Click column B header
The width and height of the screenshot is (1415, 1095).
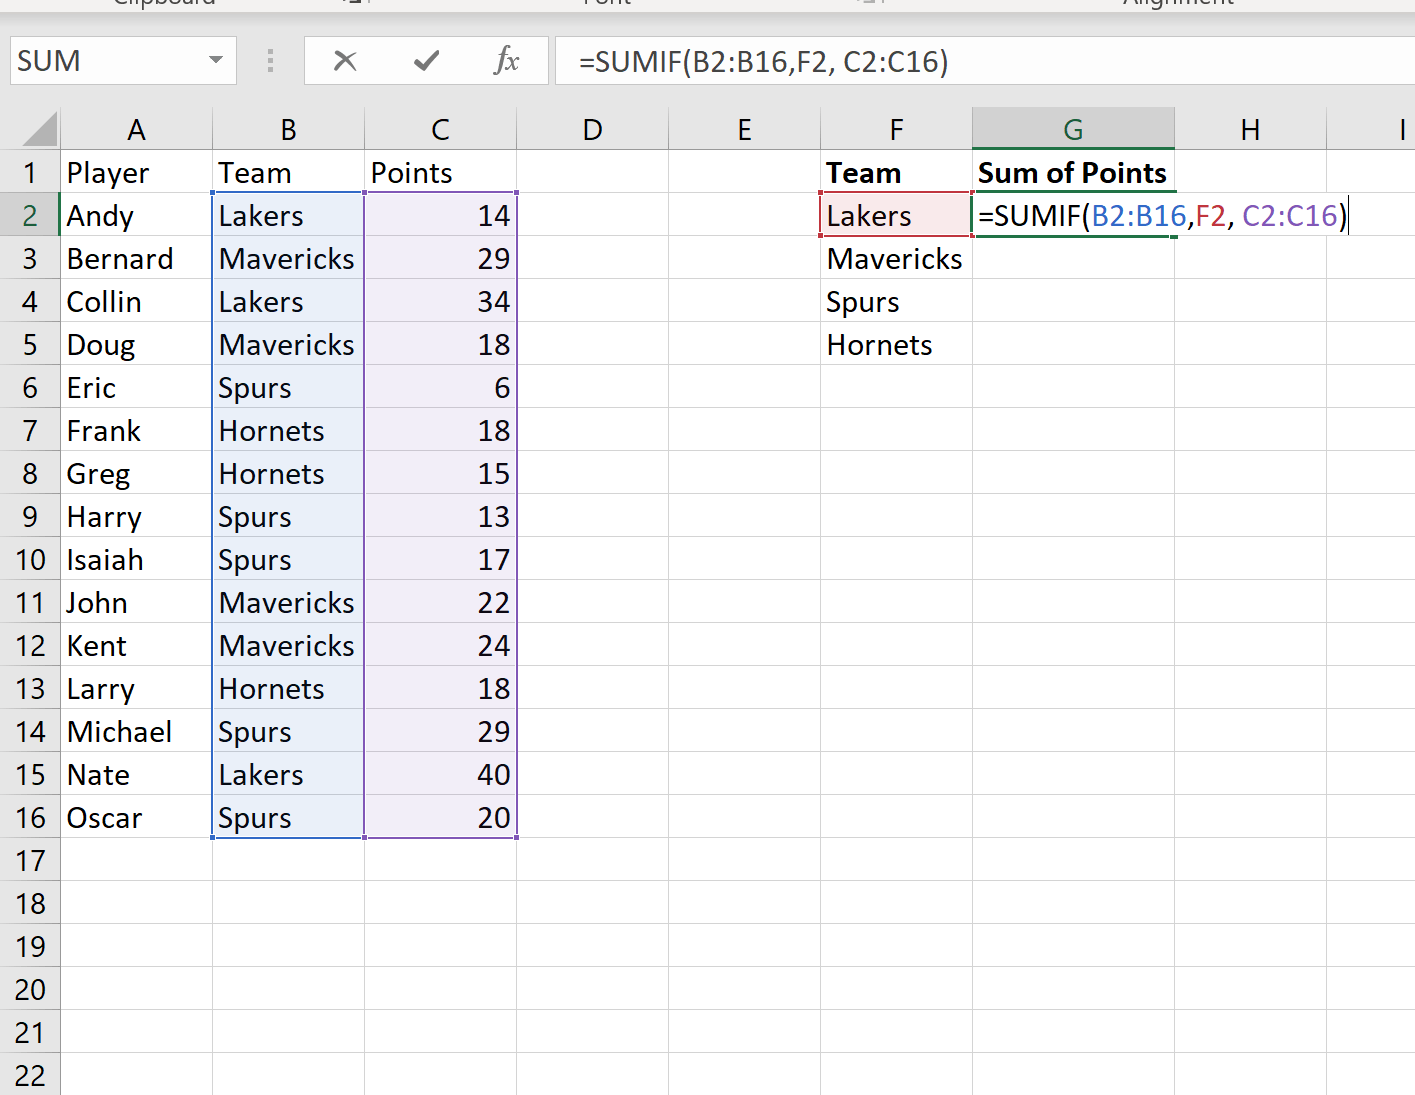pos(288,128)
